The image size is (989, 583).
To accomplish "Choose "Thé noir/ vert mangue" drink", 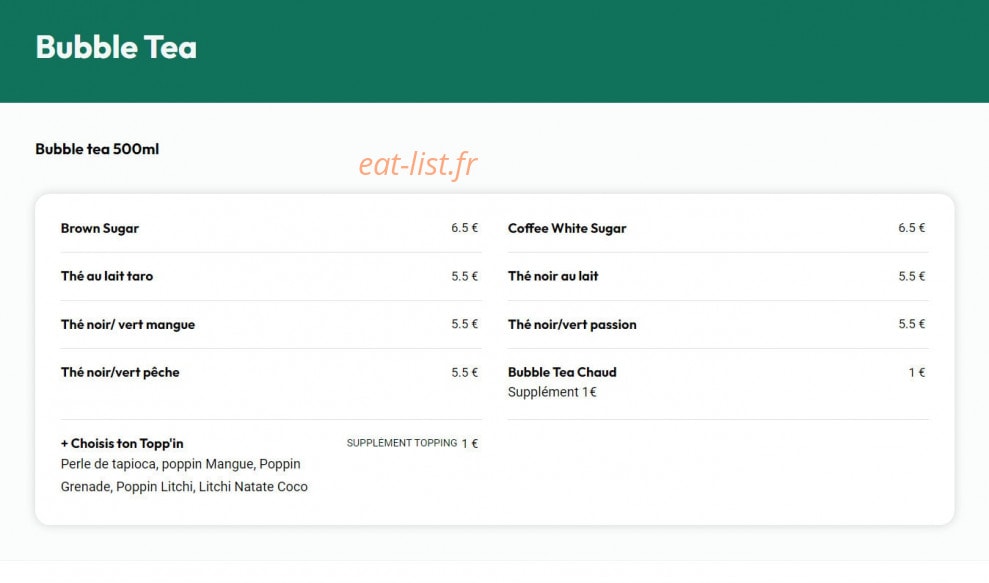I will [128, 325].
